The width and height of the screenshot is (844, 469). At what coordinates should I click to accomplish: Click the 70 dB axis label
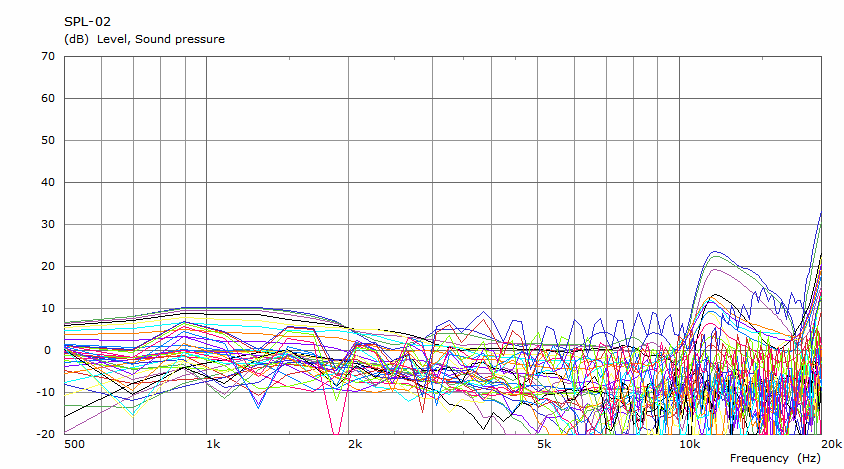click(48, 56)
